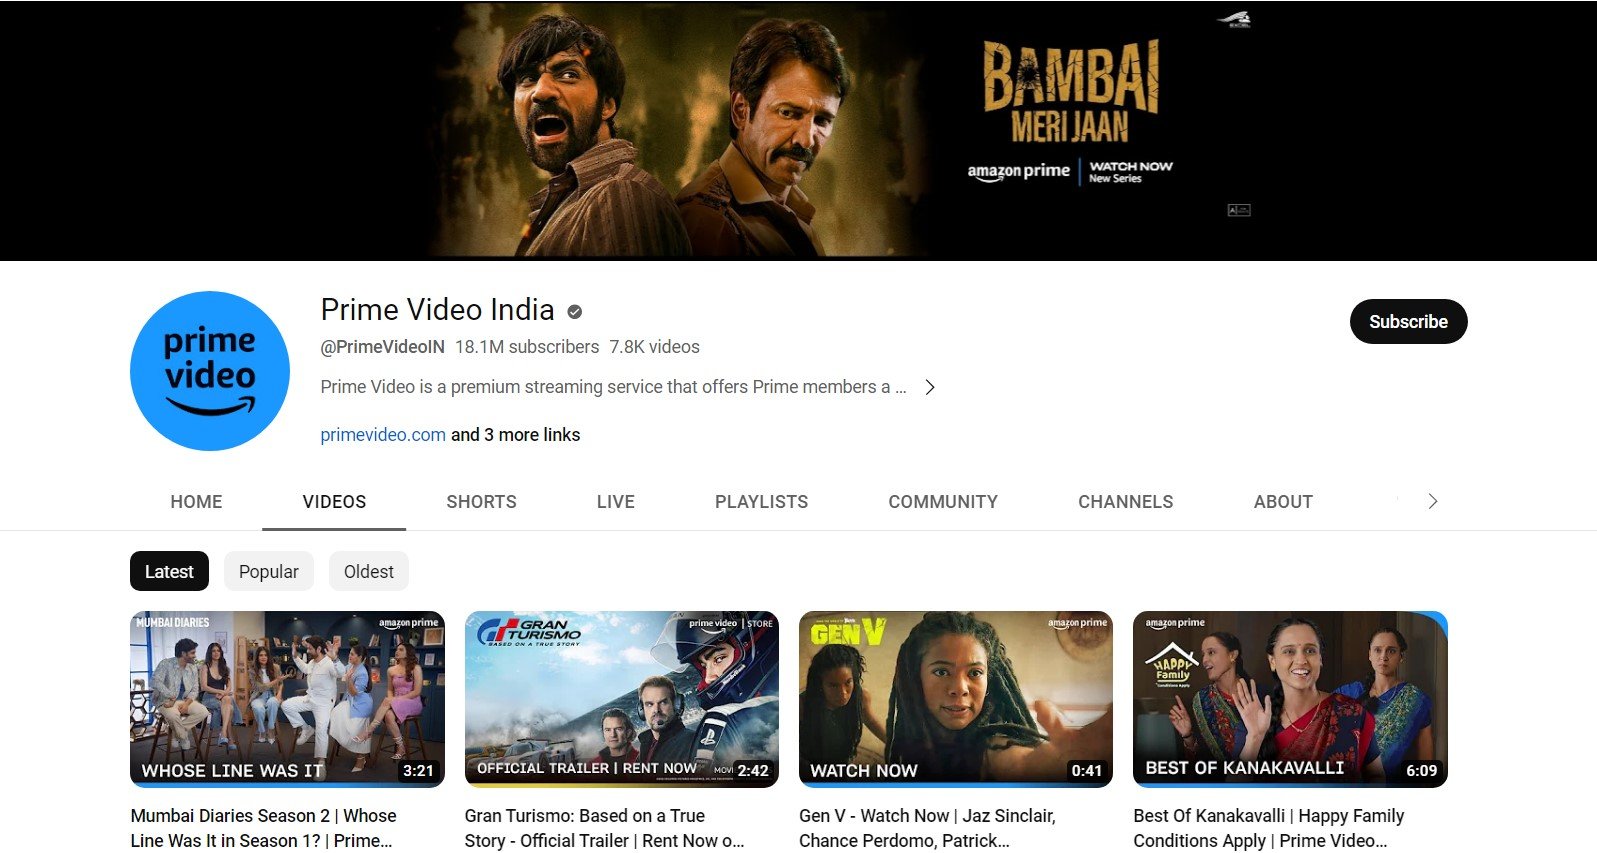Show more tabs with right chevron
Image resolution: width=1597 pixels, height=853 pixels.
[x=1432, y=501]
